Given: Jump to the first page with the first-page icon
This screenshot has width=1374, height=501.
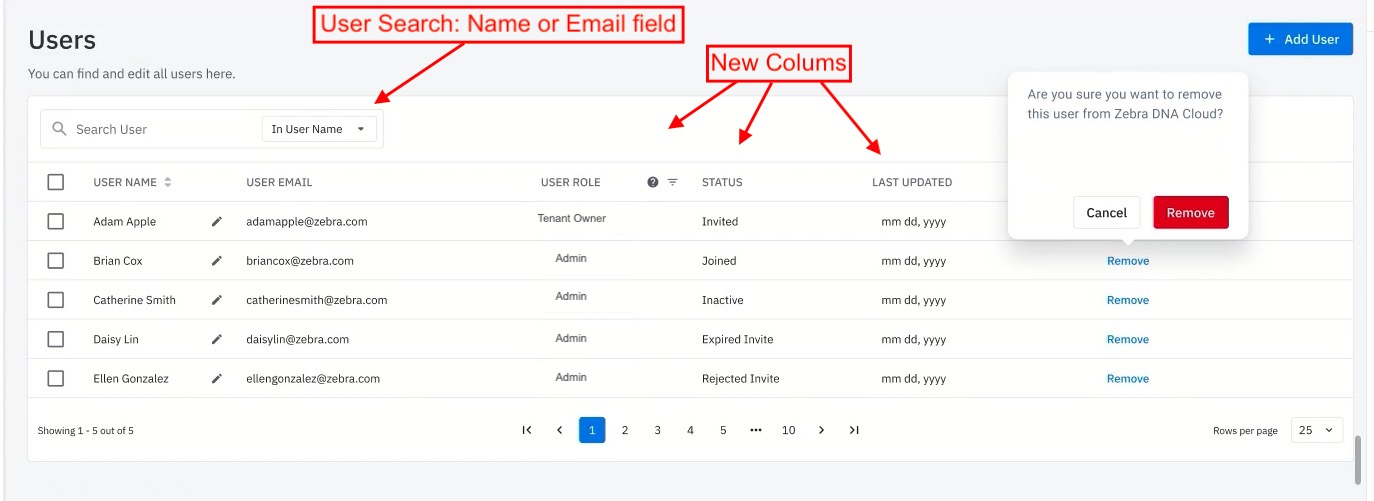Looking at the screenshot, I should (527, 430).
